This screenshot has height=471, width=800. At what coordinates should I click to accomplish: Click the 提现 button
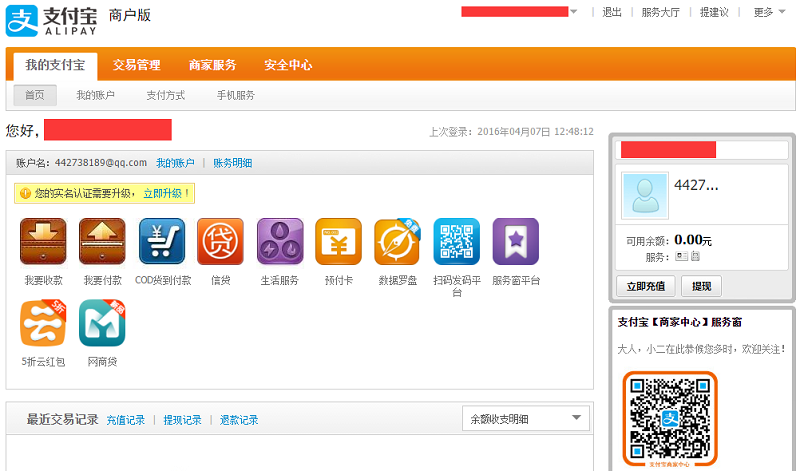(x=702, y=286)
